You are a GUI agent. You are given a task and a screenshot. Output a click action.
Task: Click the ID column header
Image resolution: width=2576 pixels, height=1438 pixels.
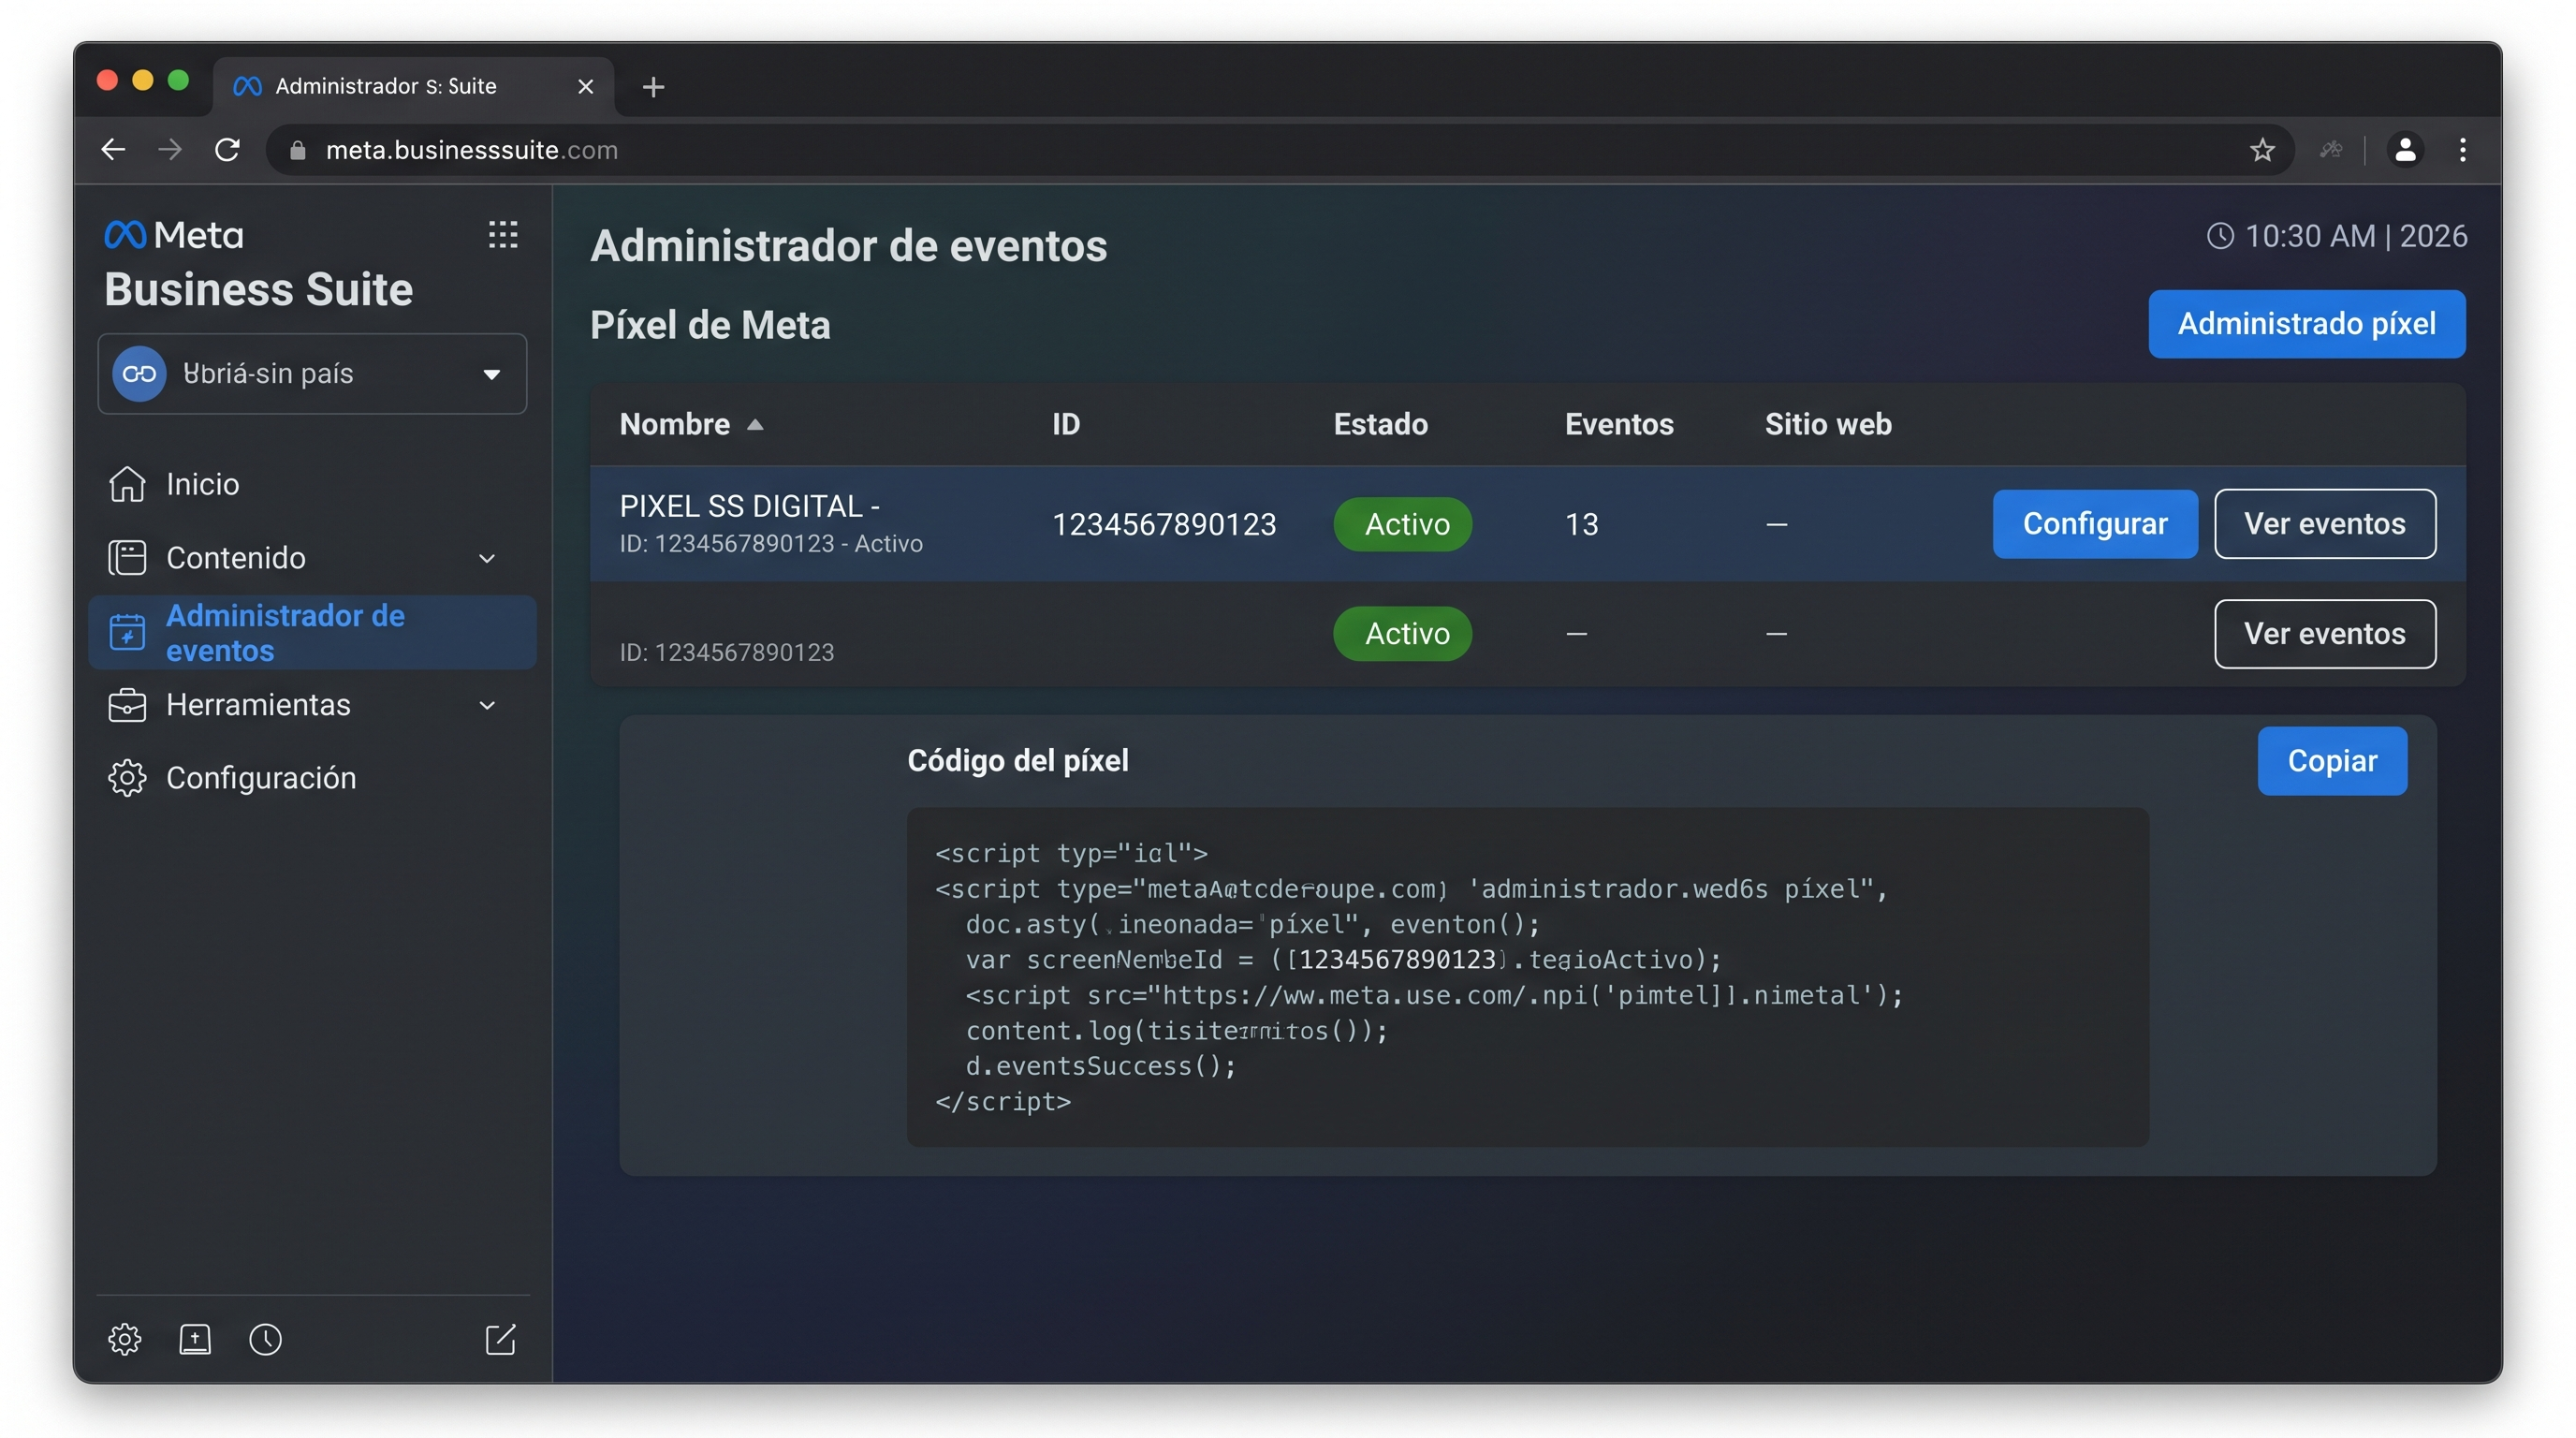point(1066,424)
